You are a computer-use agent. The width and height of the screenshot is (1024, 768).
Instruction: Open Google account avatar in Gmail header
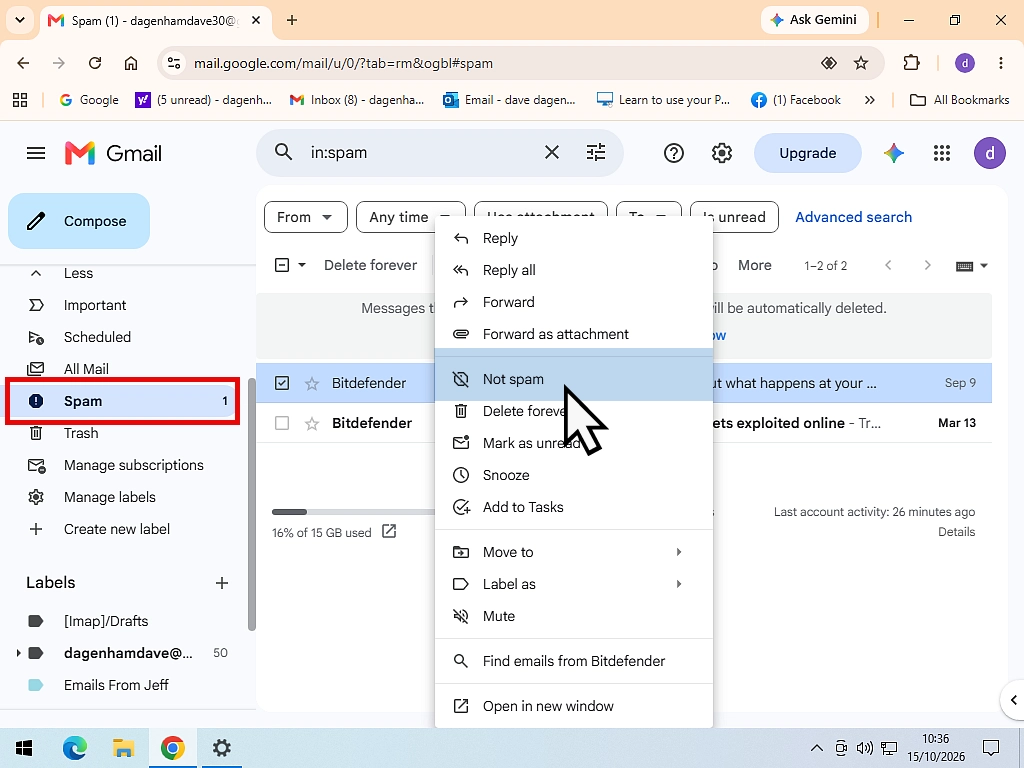(989, 153)
